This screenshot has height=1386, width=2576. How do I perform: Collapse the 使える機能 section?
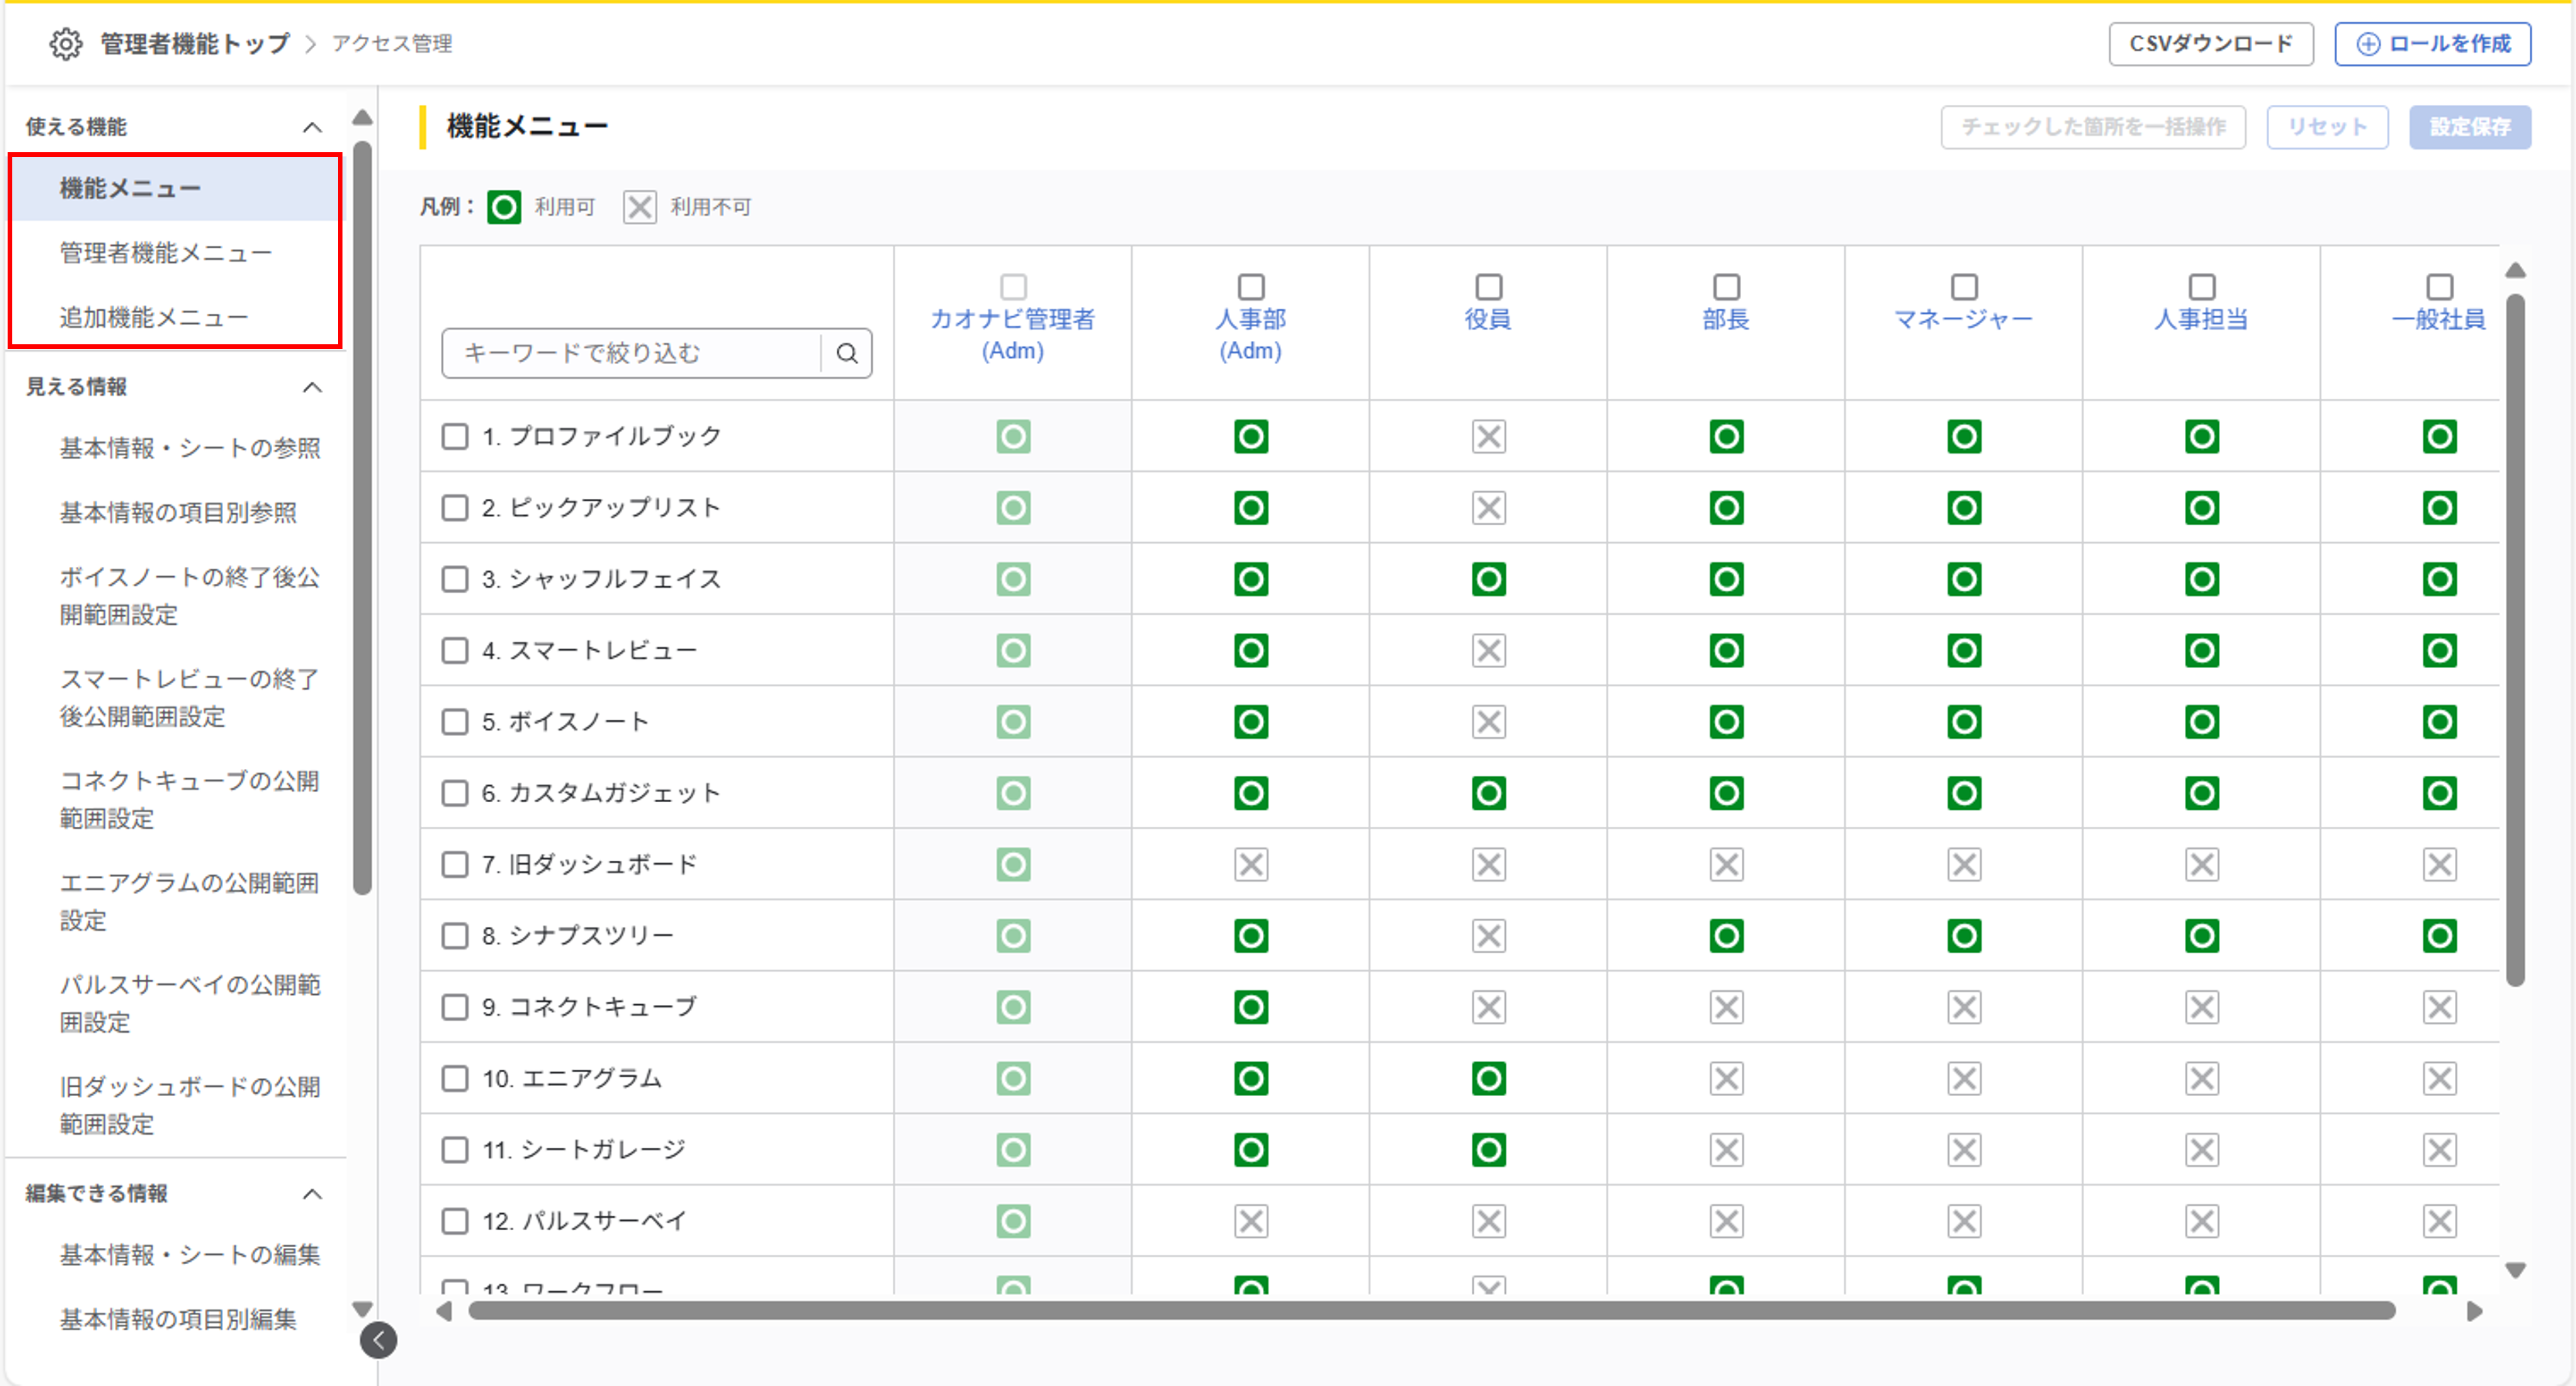click(x=312, y=127)
